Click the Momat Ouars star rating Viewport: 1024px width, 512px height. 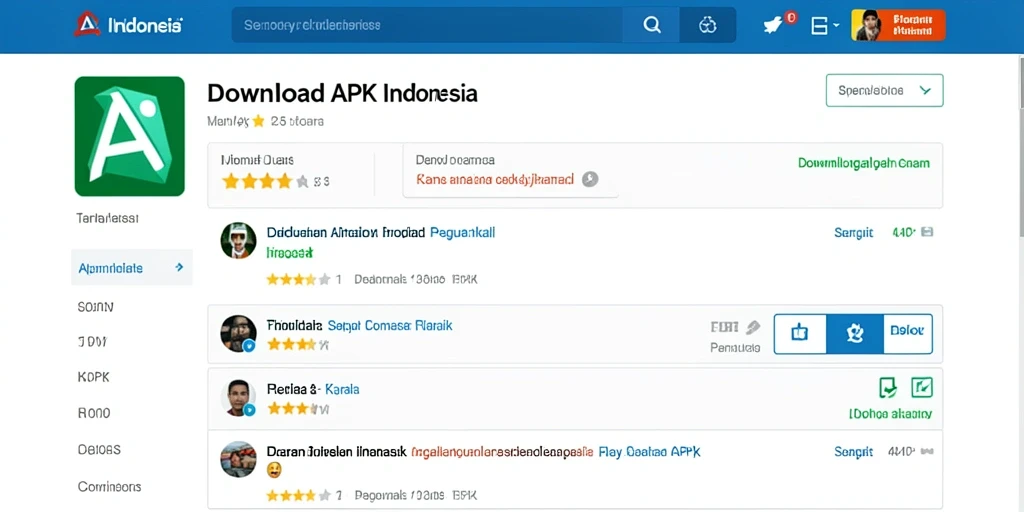[264, 181]
